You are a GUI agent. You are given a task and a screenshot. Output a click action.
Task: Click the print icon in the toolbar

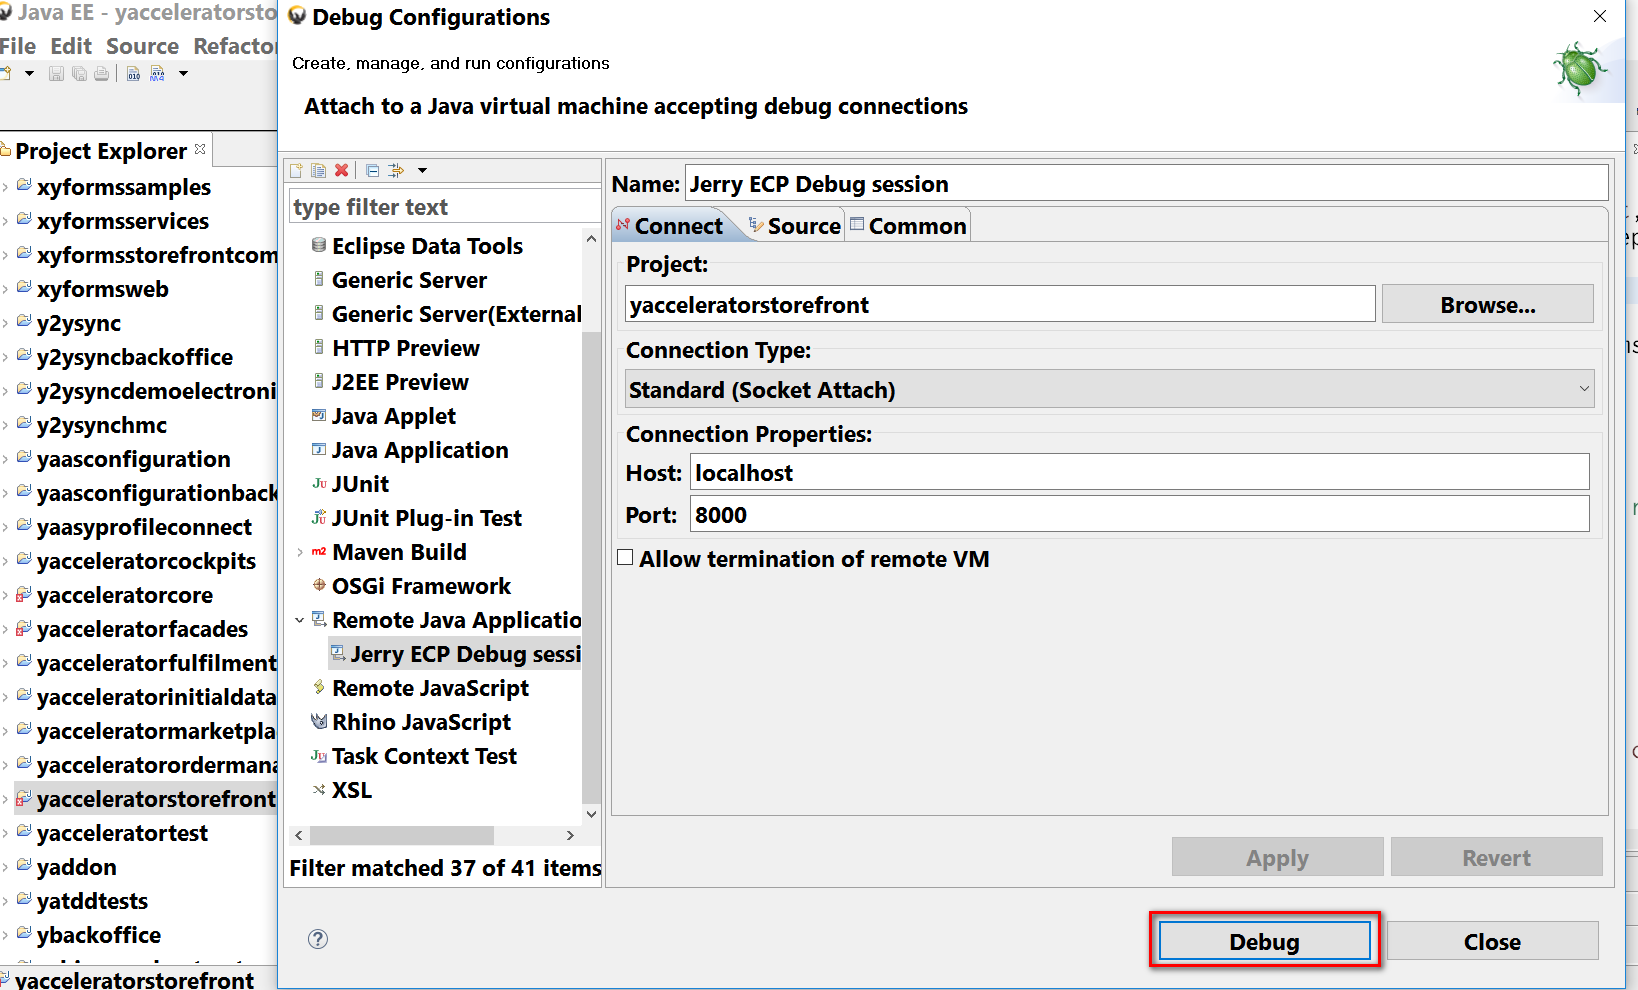click(101, 74)
